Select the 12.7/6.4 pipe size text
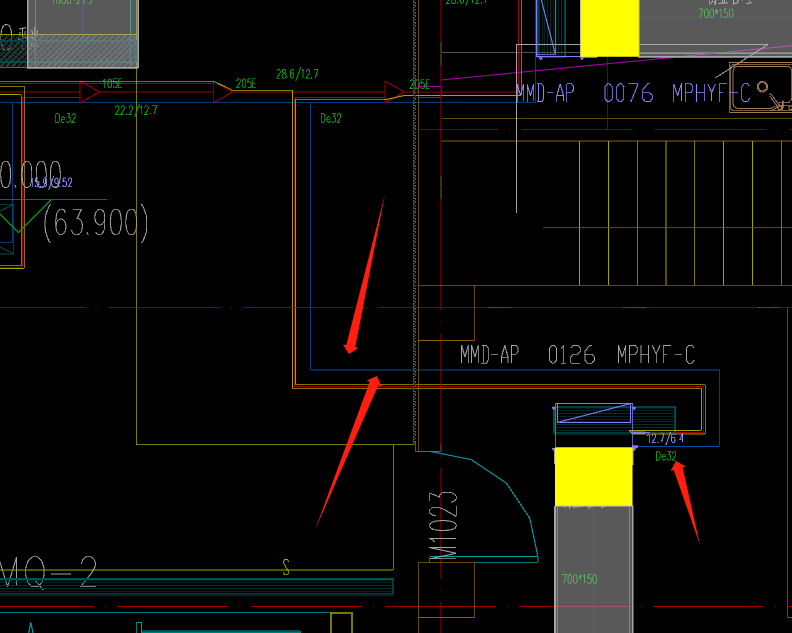Viewport: 792px width, 633px height. pos(665,439)
